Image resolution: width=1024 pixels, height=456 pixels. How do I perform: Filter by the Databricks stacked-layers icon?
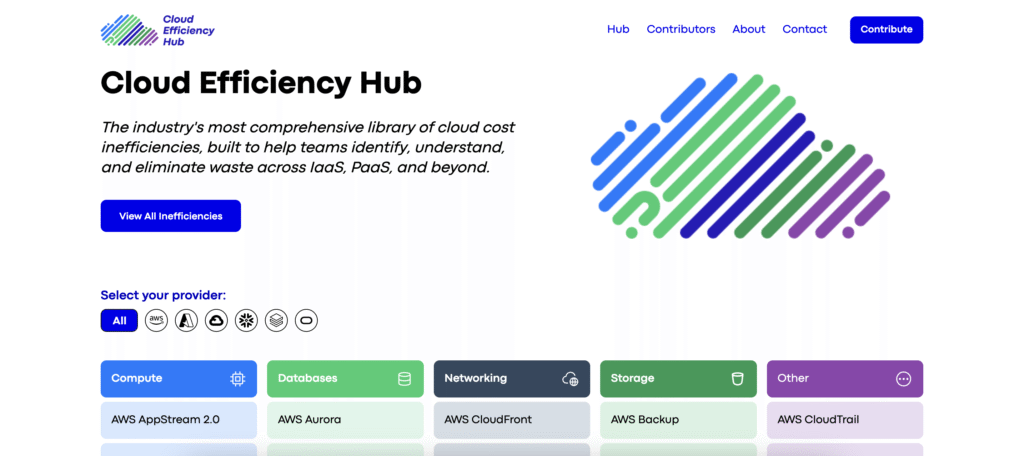point(276,320)
